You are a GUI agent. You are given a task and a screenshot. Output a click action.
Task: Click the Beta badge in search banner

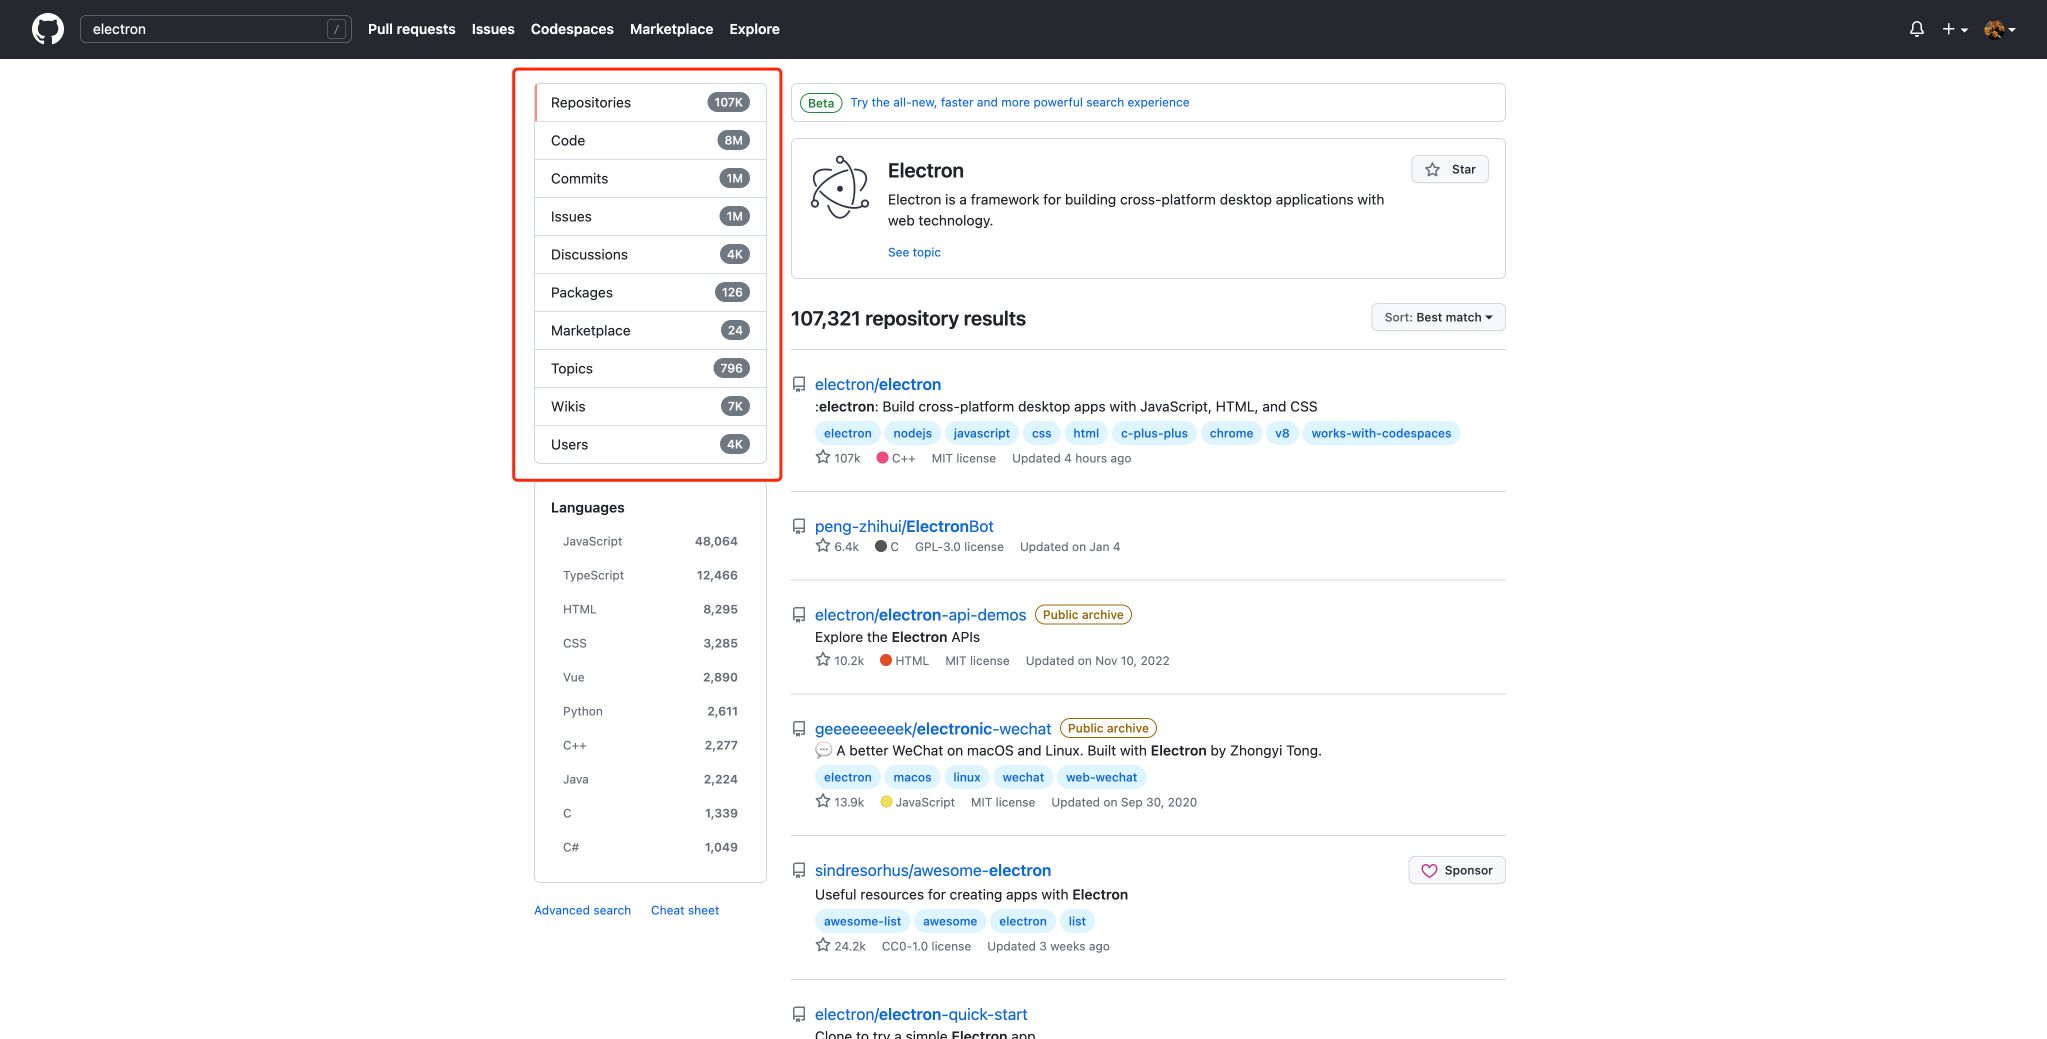[821, 103]
